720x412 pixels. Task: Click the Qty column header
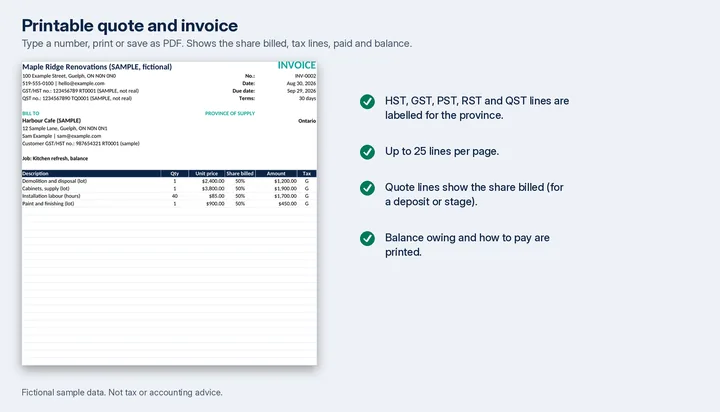[x=174, y=174]
